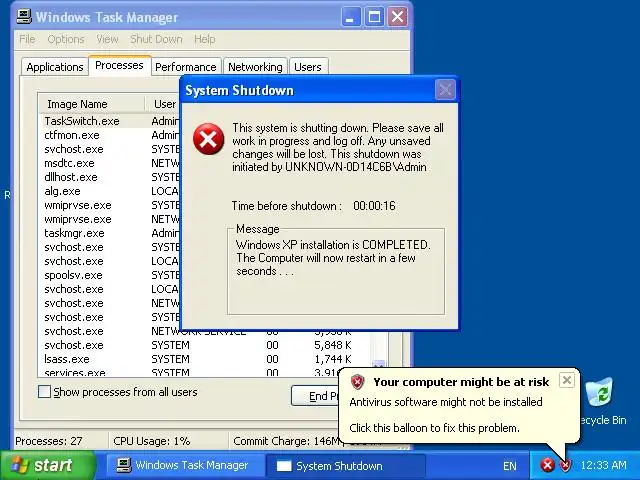Switch to the Performance tab
The image size is (640, 480).
(186, 67)
